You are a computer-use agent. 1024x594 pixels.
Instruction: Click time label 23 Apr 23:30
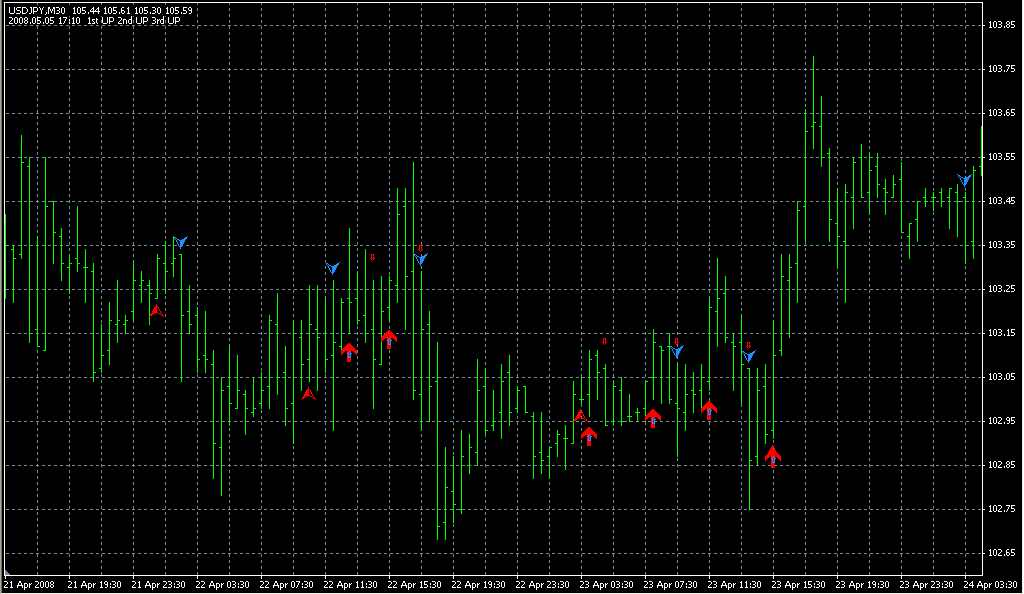pos(926,585)
